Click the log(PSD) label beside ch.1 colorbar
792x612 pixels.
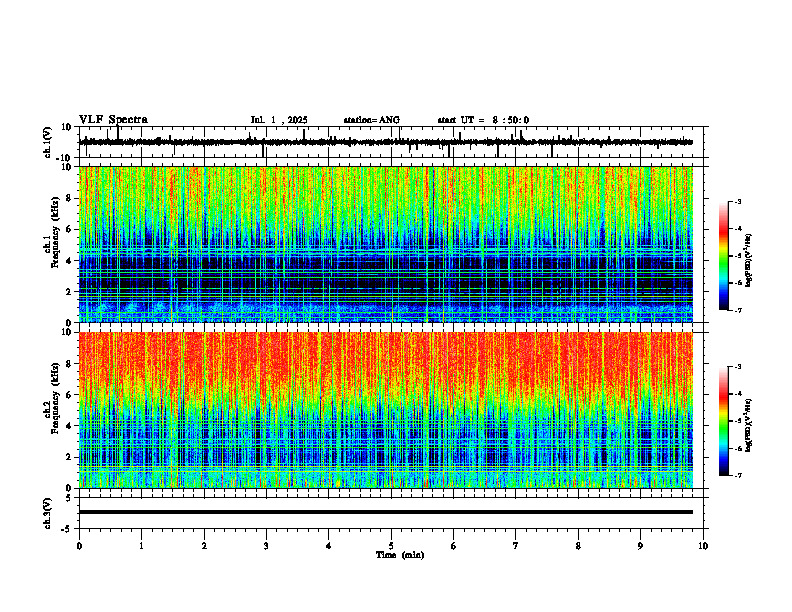(x=749, y=261)
